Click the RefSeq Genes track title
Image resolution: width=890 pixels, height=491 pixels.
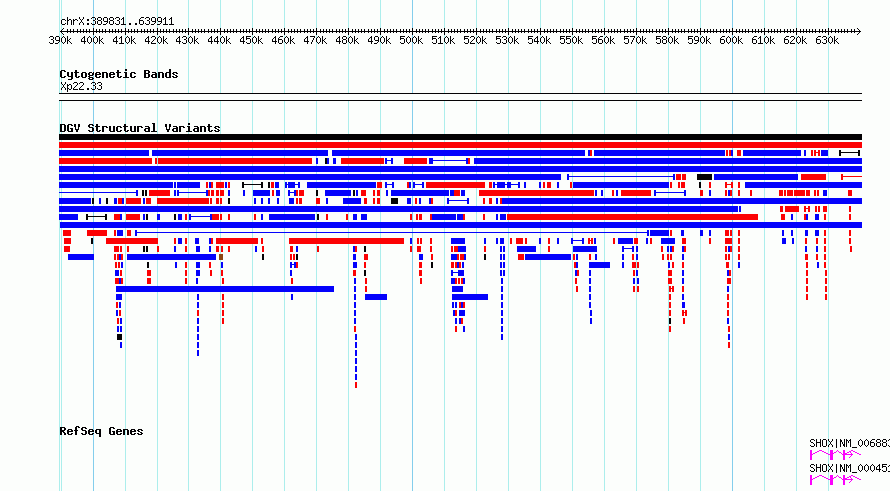101,431
